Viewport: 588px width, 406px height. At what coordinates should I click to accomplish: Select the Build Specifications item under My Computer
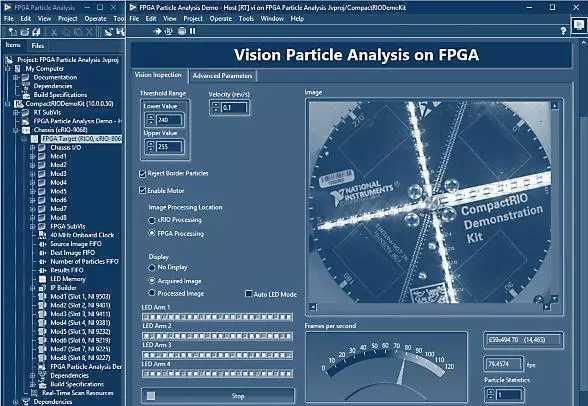[60, 95]
